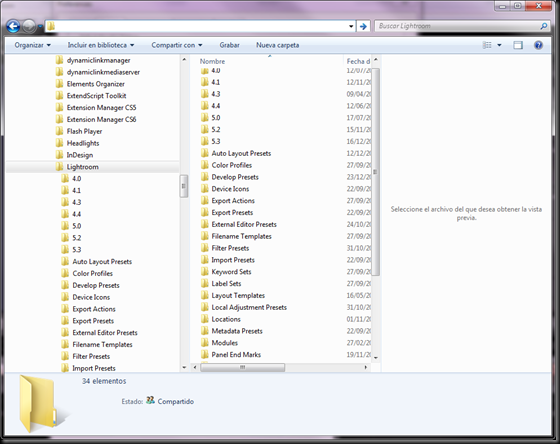Select Lightroom folder in navigation tree
This screenshot has width=560, height=444.
pyautogui.click(x=82, y=167)
